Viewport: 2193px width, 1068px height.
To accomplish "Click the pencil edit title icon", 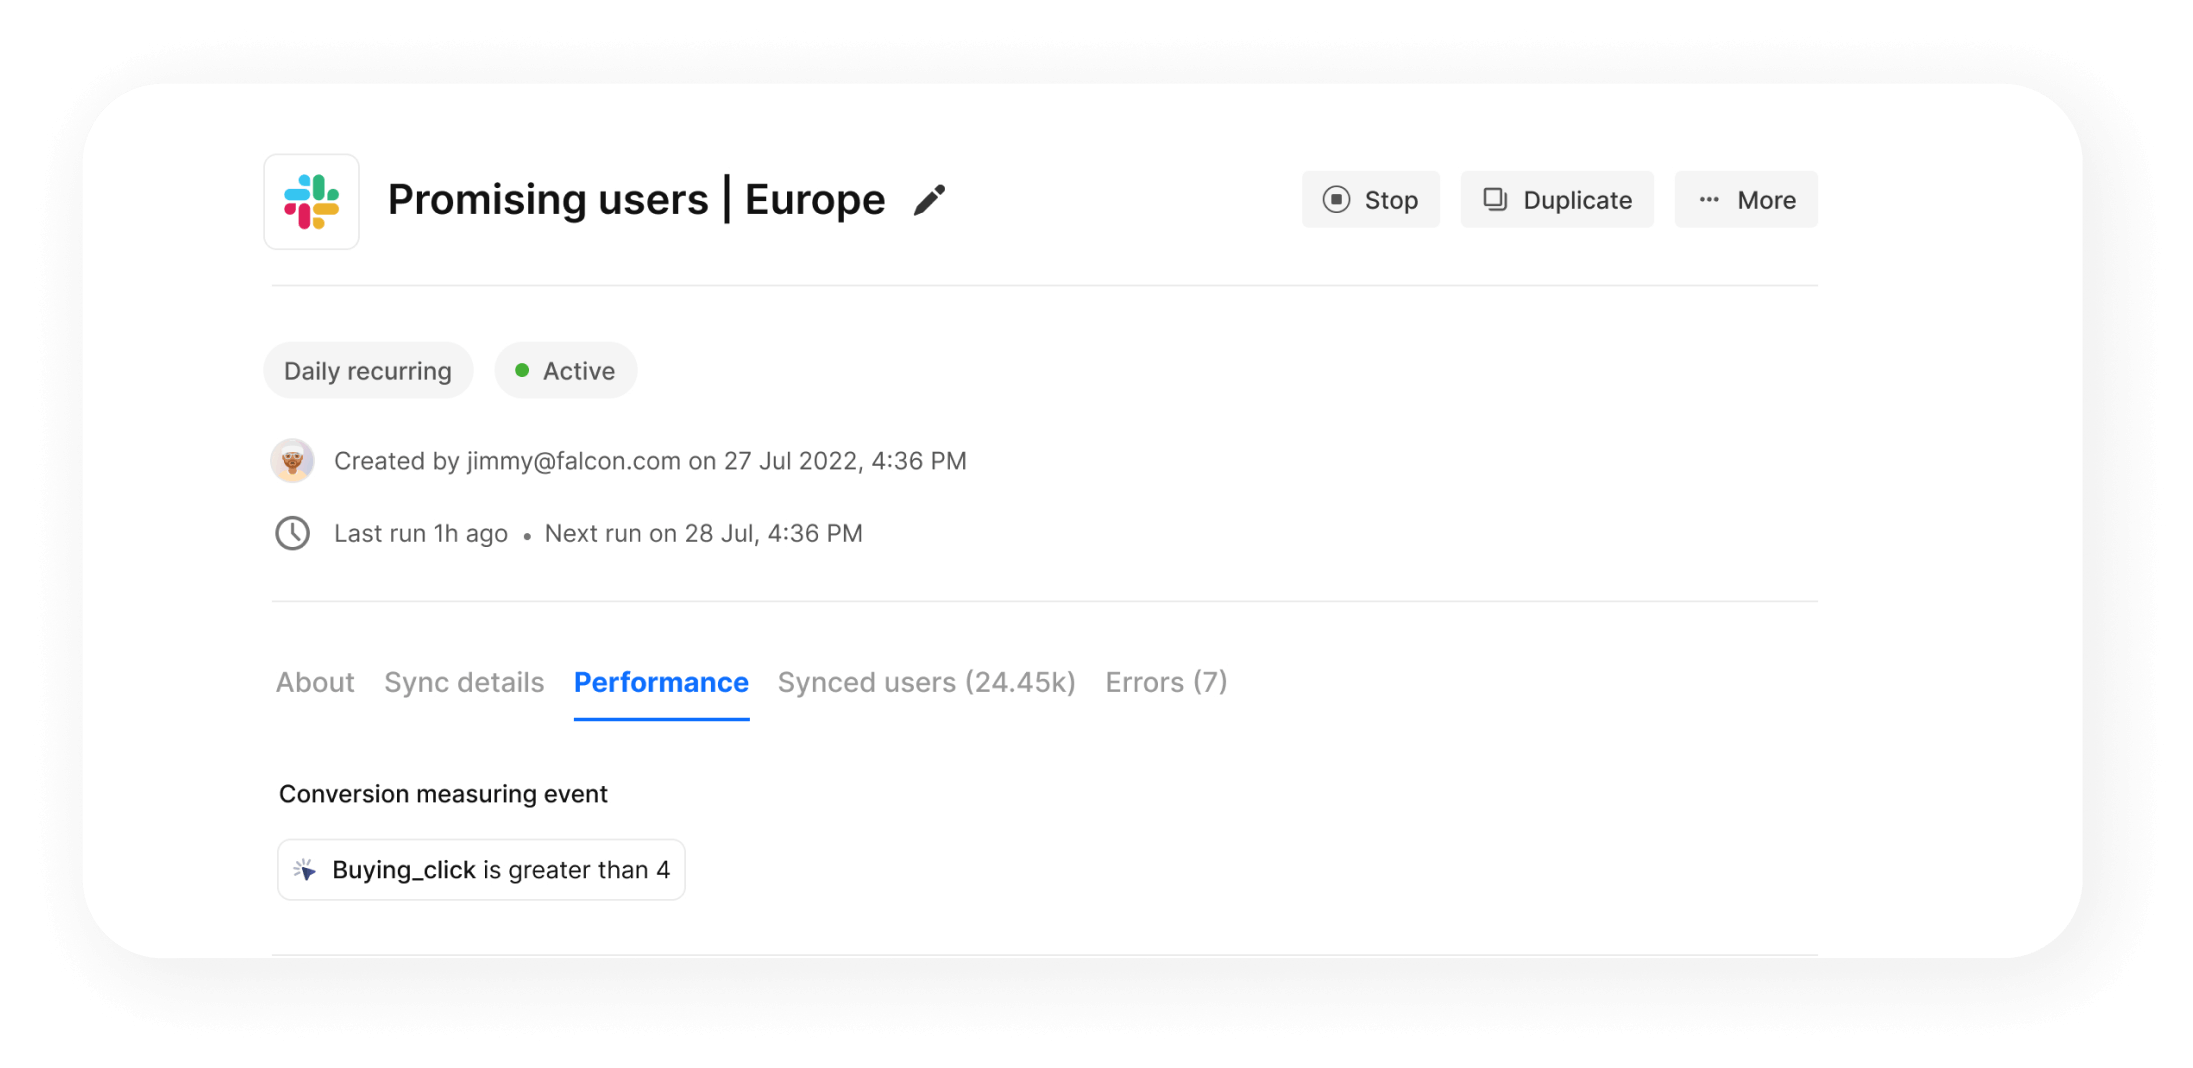I will click(x=929, y=200).
